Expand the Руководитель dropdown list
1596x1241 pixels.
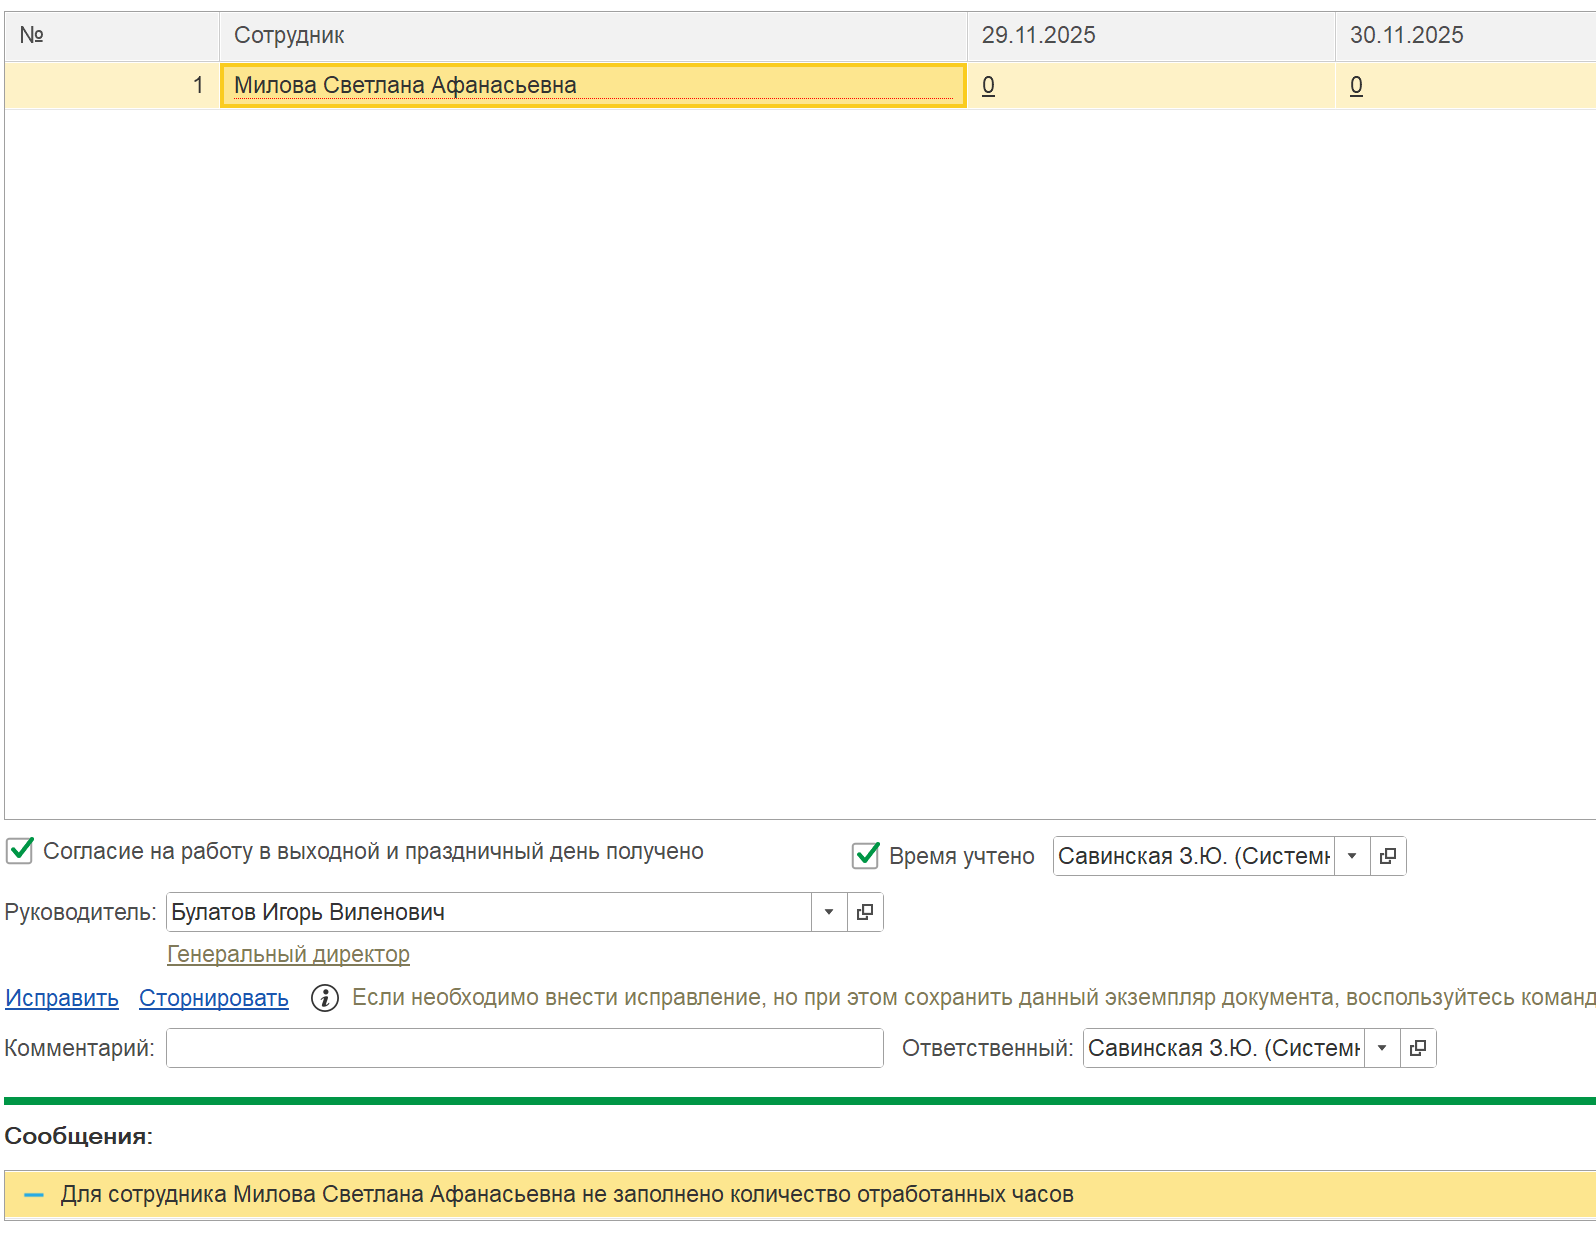pyautogui.click(x=829, y=912)
